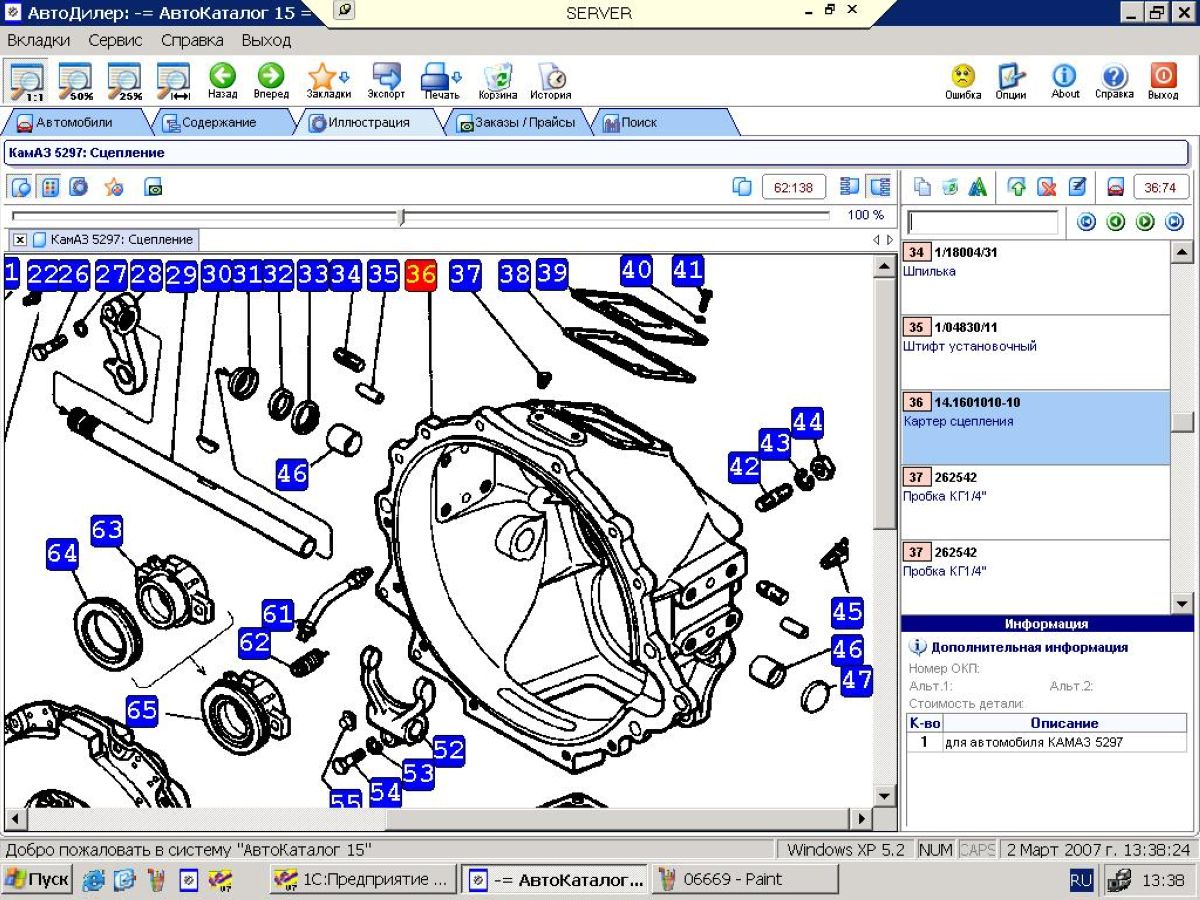The height and width of the screenshot is (900, 1200).
Task: Go to next part record
Action: (1146, 222)
